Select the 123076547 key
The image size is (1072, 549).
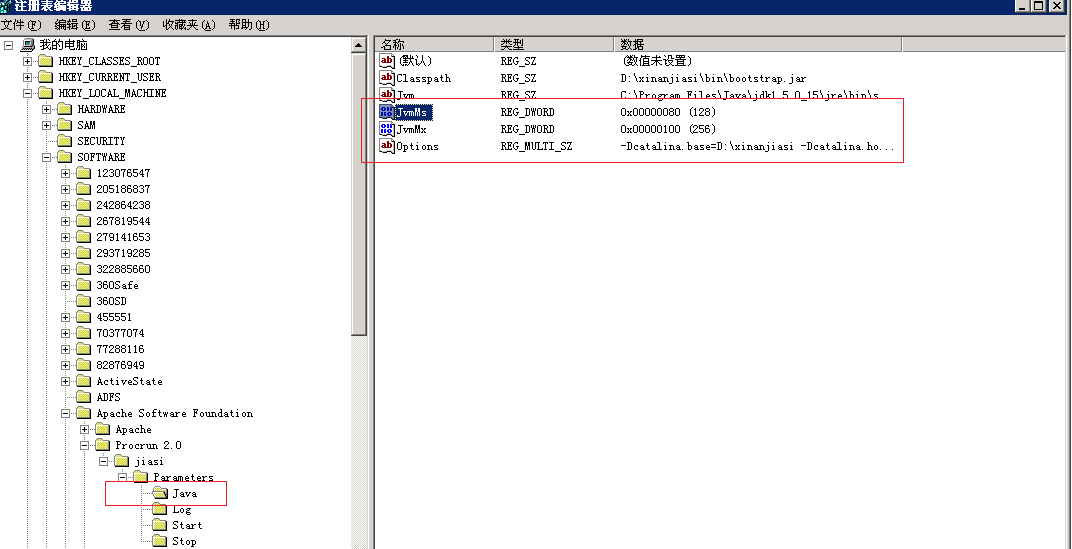pyautogui.click(x=123, y=173)
